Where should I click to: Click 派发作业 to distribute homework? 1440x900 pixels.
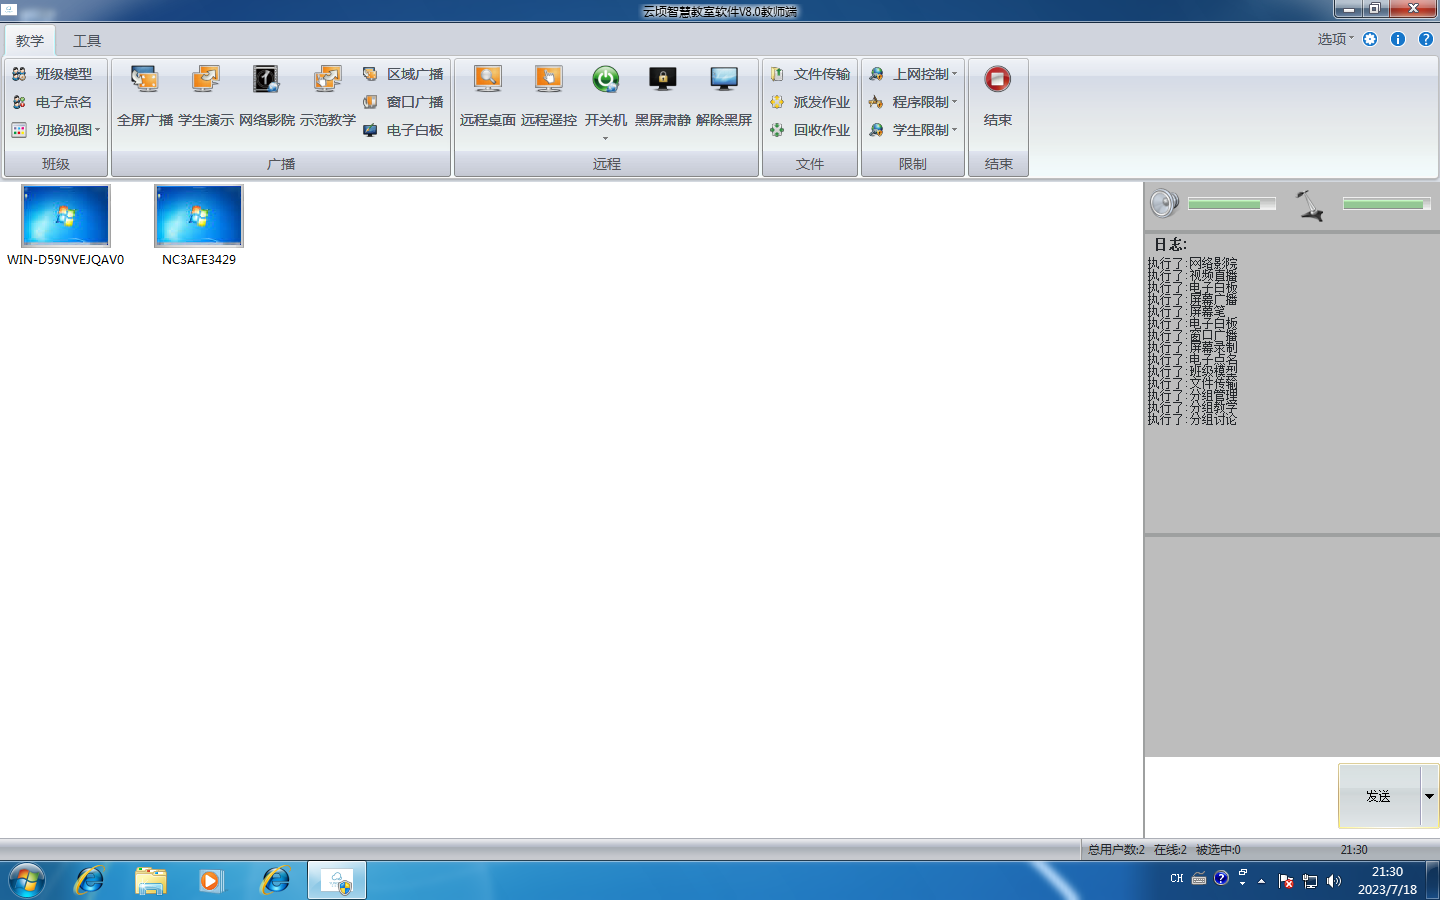coord(810,102)
